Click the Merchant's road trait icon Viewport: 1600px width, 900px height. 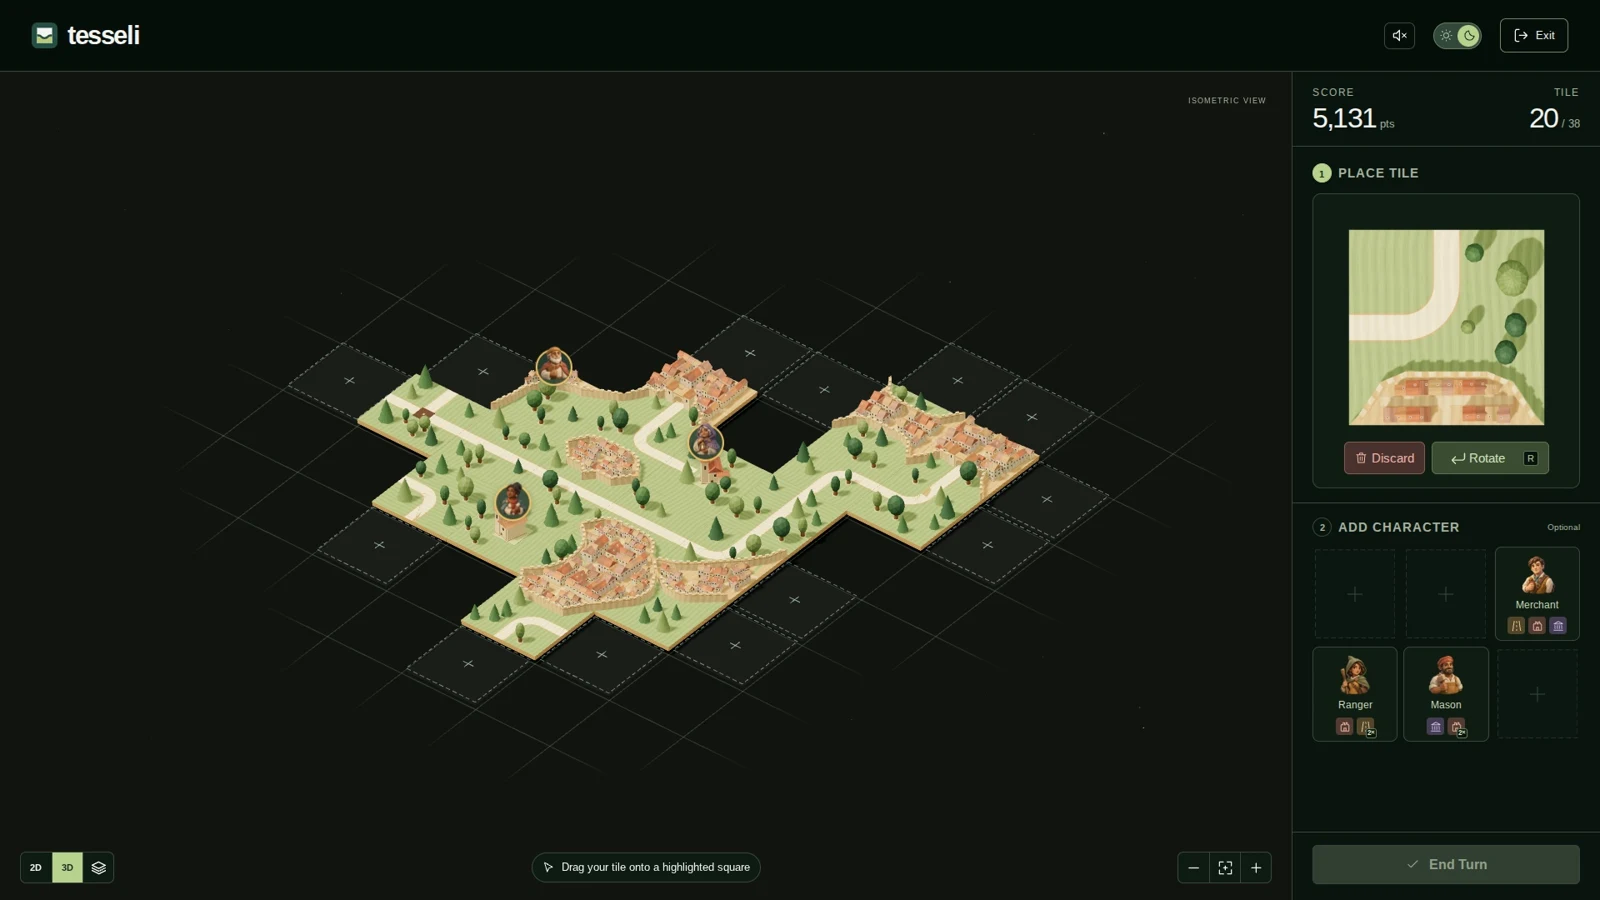pos(1516,626)
